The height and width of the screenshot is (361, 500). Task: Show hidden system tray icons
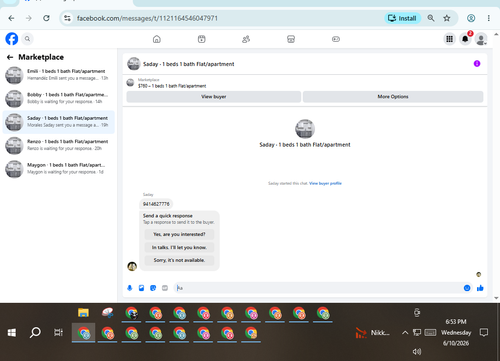tap(405, 332)
